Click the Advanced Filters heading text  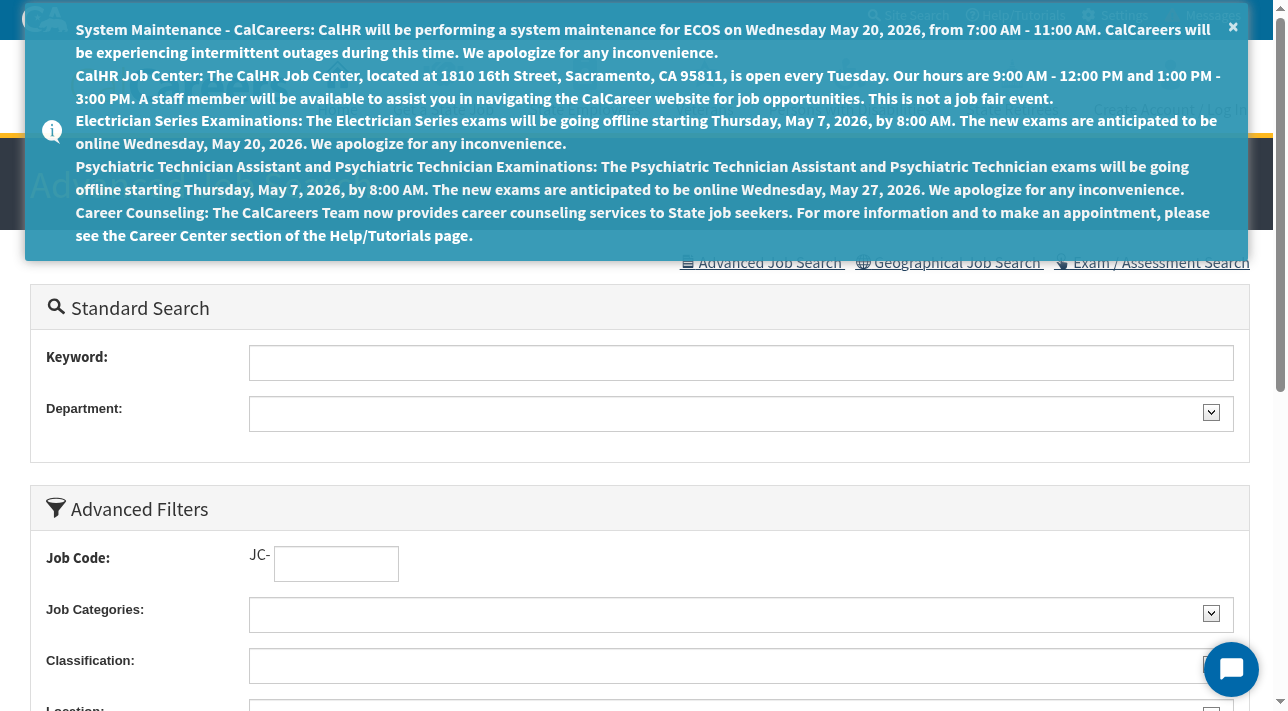[x=140, y=509]
